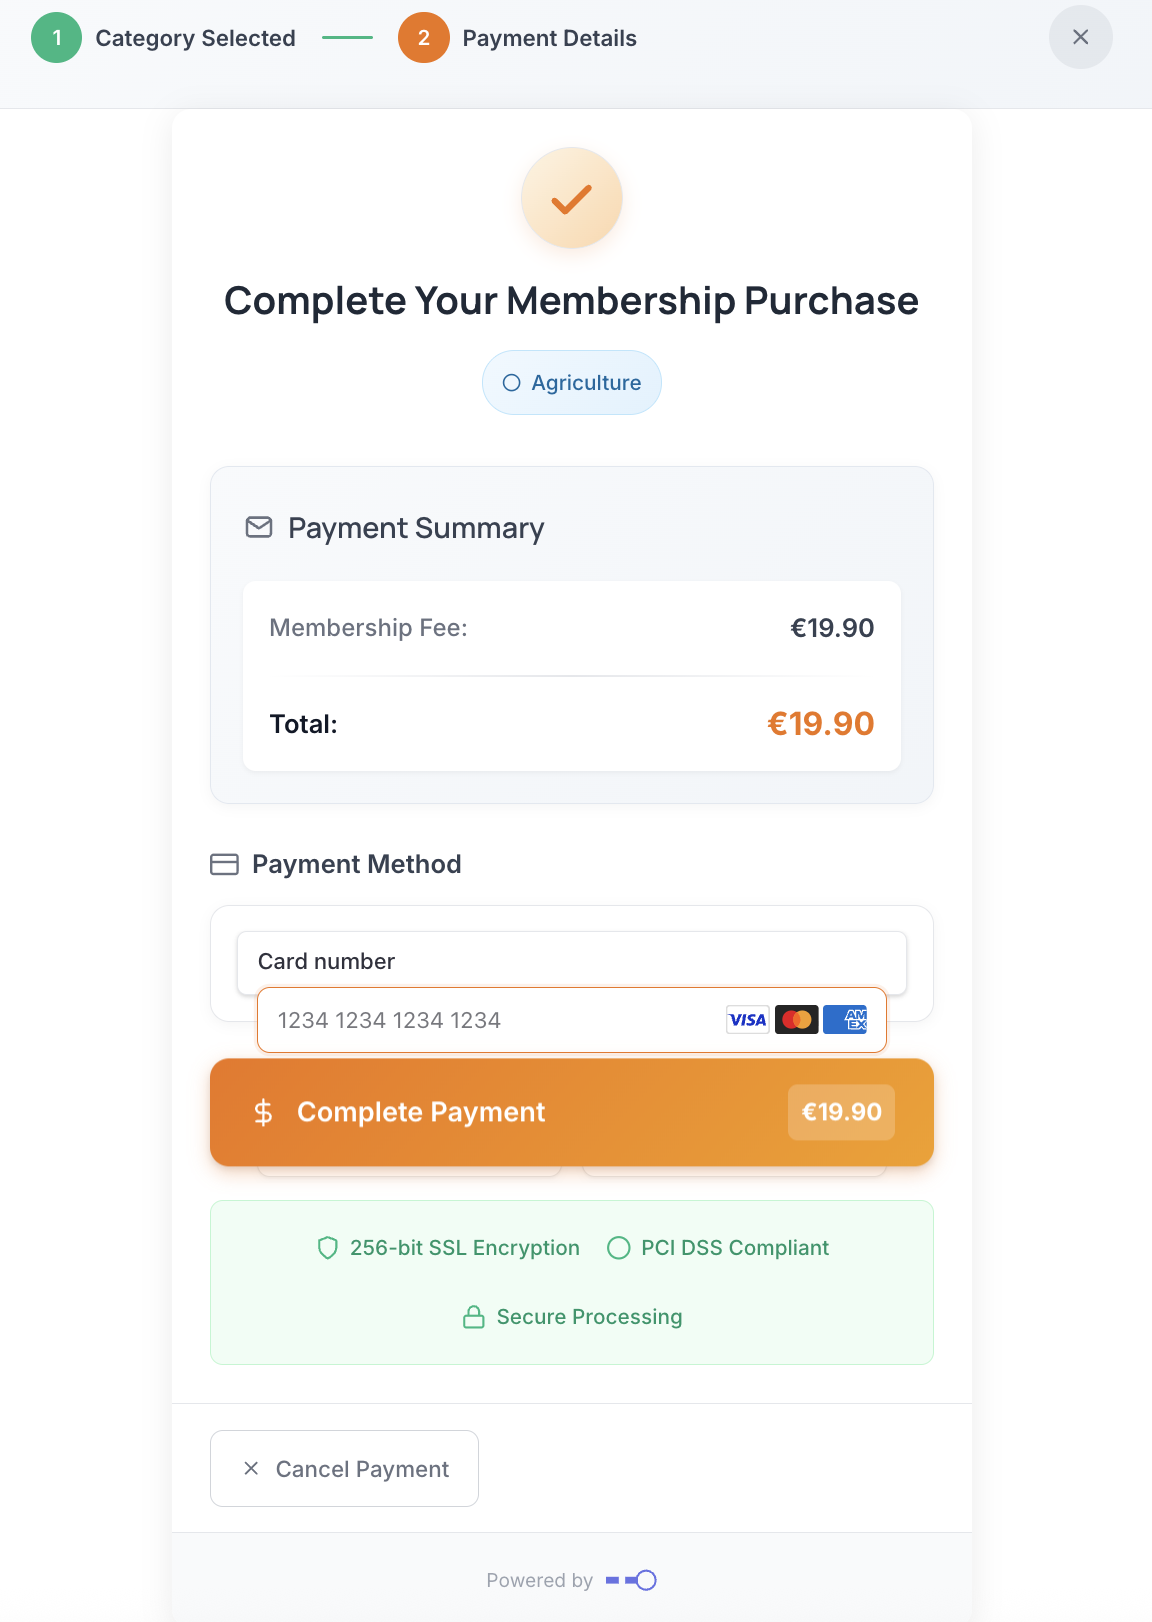Click the Mastercard logo

click(797, 1020)
